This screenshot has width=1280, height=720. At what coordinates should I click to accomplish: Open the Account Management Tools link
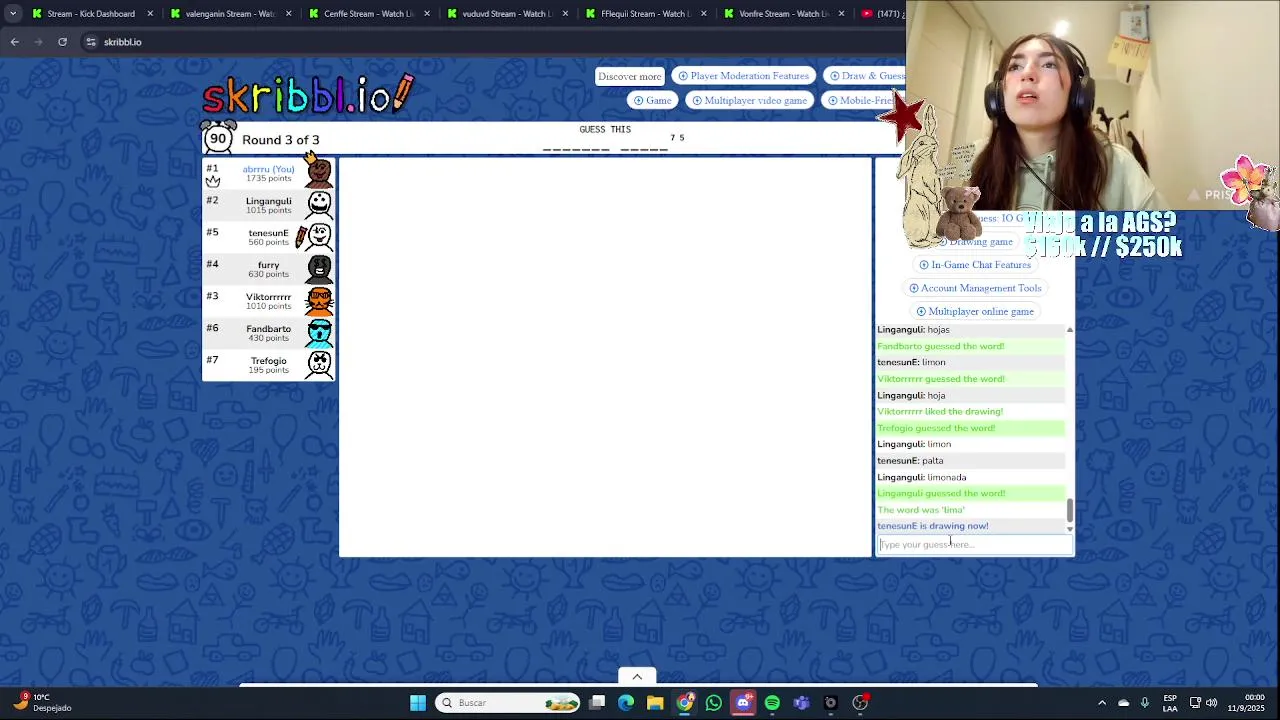coord(975,288)
